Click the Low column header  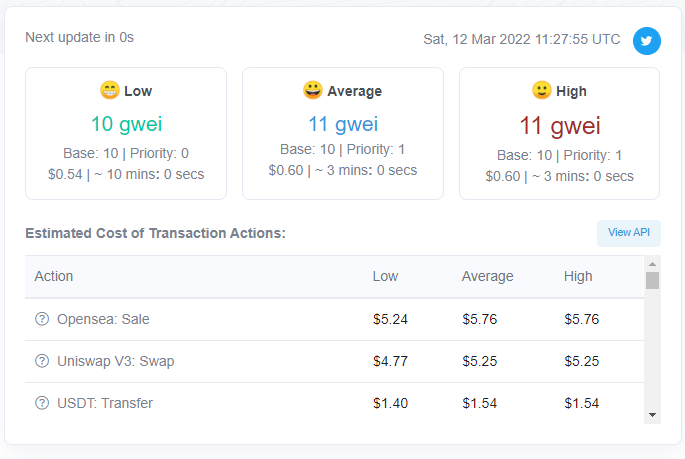385,276
